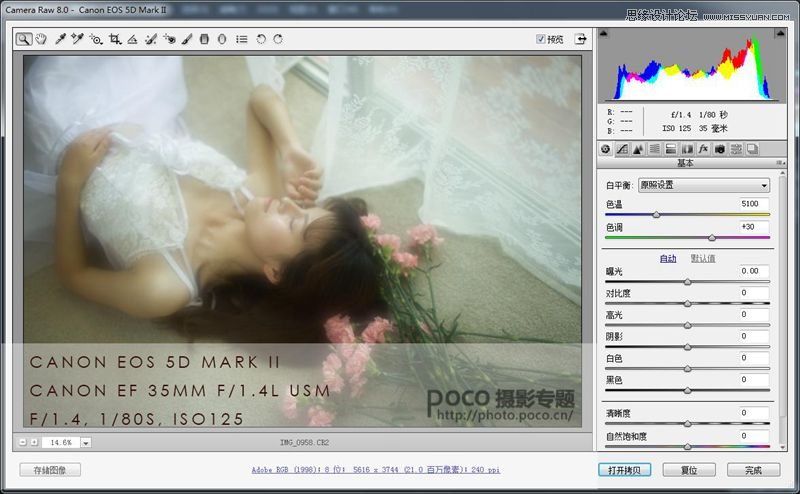Open workflow options link Adobe RGB (1998)
800x494 pixels.
[x=376, y=470]
